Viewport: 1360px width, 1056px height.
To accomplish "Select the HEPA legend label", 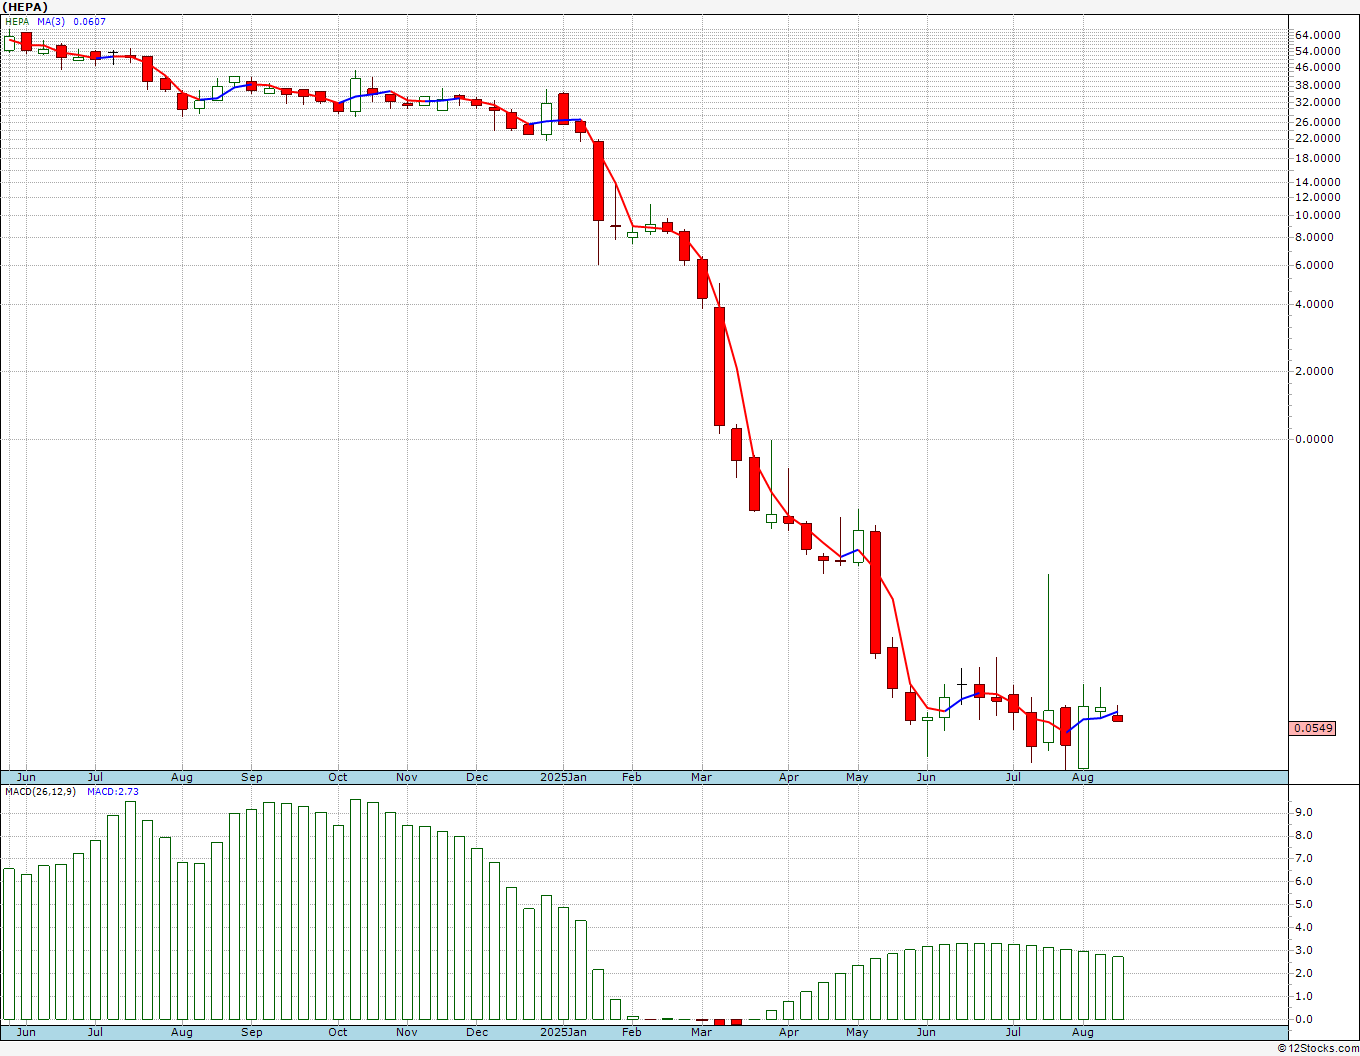I will [17, 21].
